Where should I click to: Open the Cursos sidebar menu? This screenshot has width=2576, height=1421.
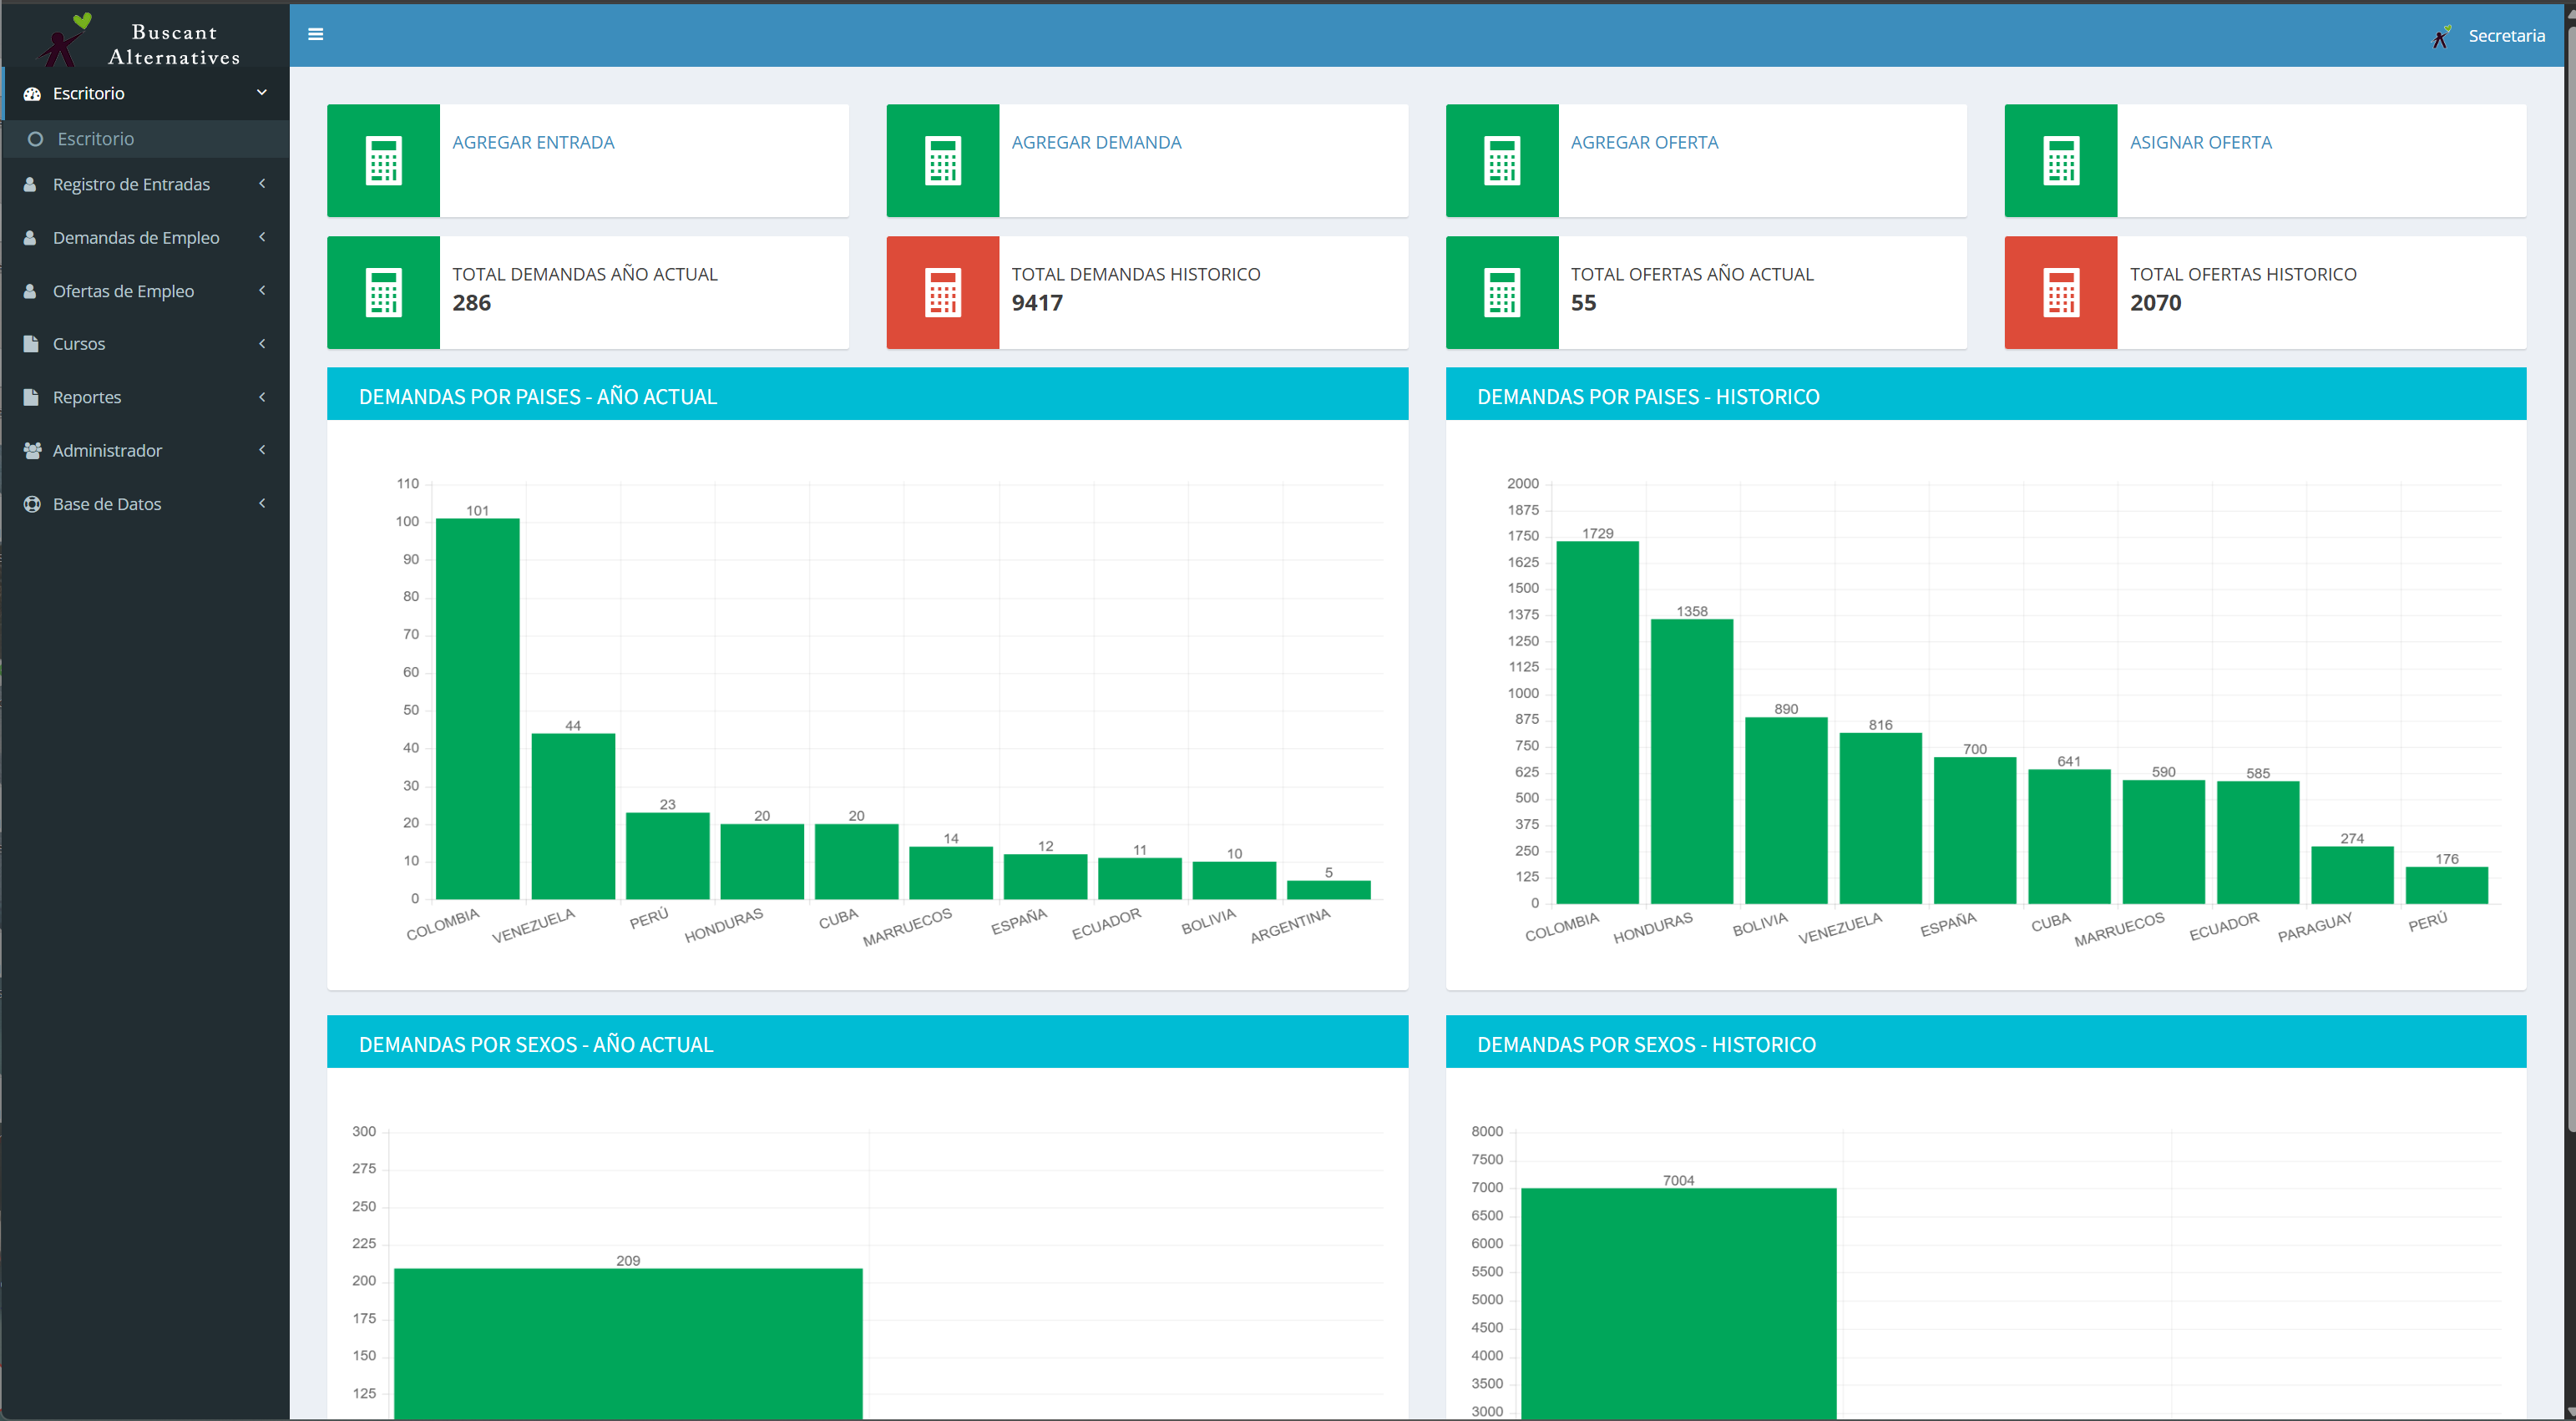pyautogui.click(x=146, y=344)
